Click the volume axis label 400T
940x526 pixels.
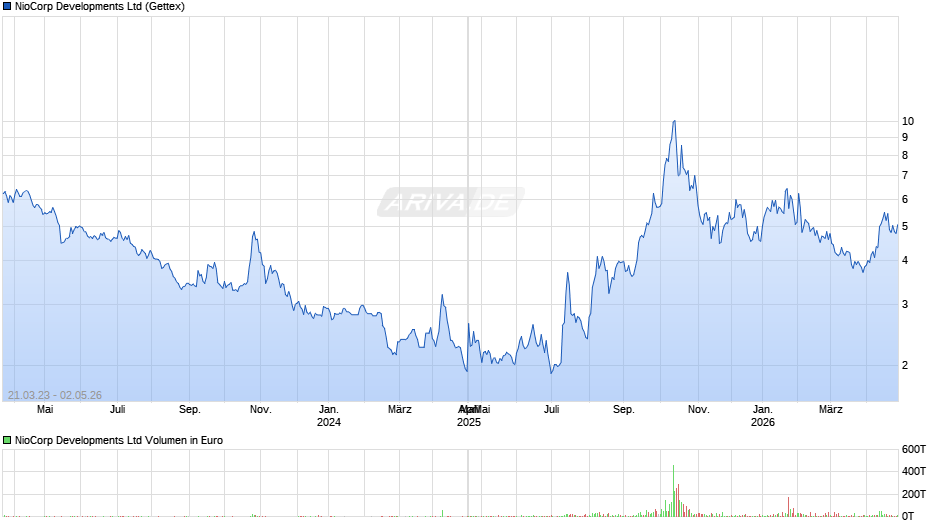pos(914,471)
